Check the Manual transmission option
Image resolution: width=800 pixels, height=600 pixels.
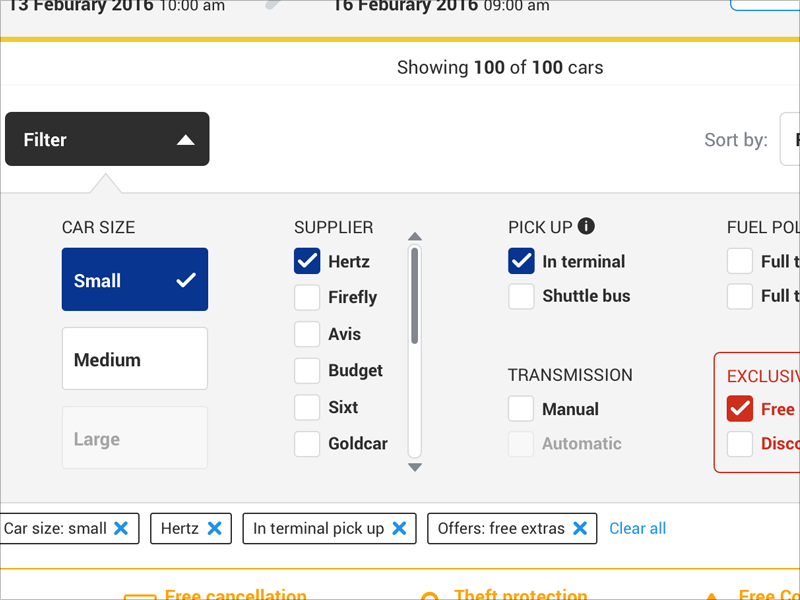pos(521,409)
